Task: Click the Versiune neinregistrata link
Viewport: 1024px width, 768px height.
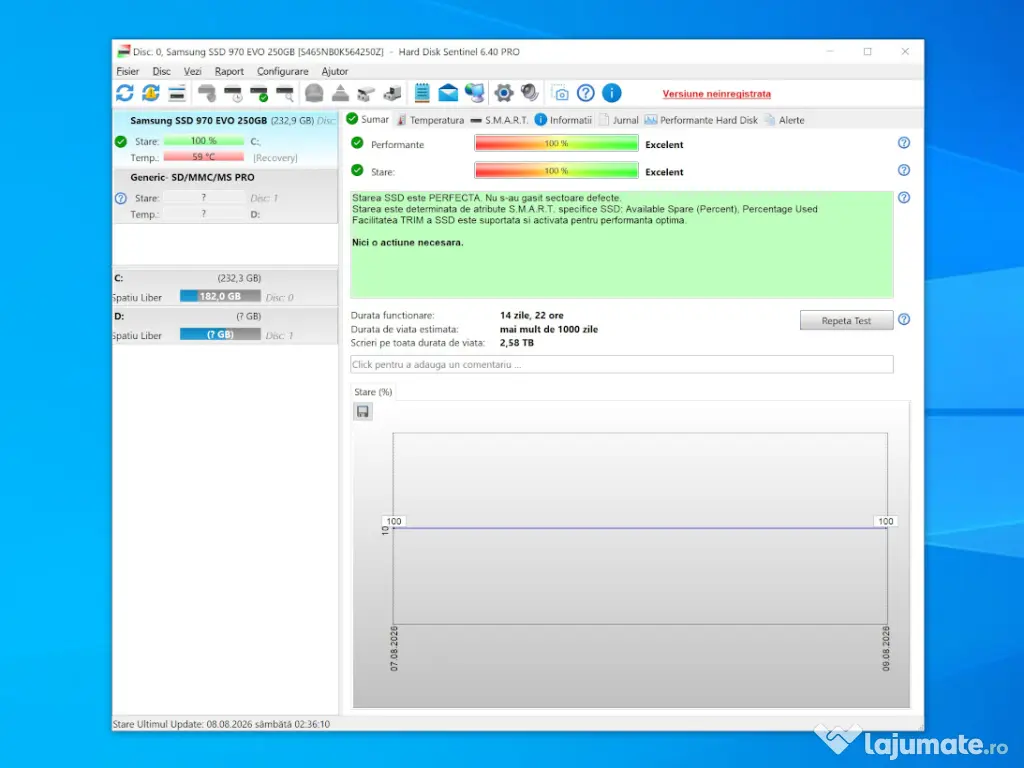Action: pos(716,94)
